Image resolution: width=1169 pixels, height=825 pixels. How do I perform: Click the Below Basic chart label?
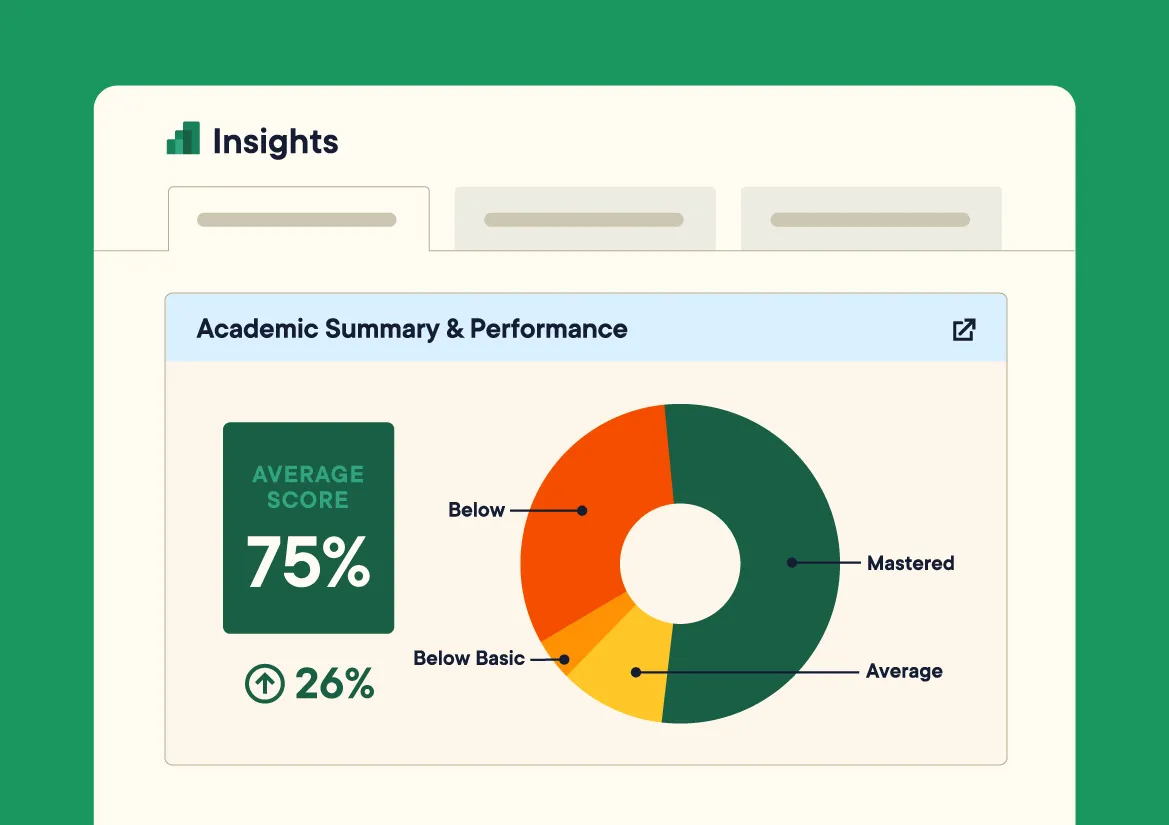tap(469, 658)
